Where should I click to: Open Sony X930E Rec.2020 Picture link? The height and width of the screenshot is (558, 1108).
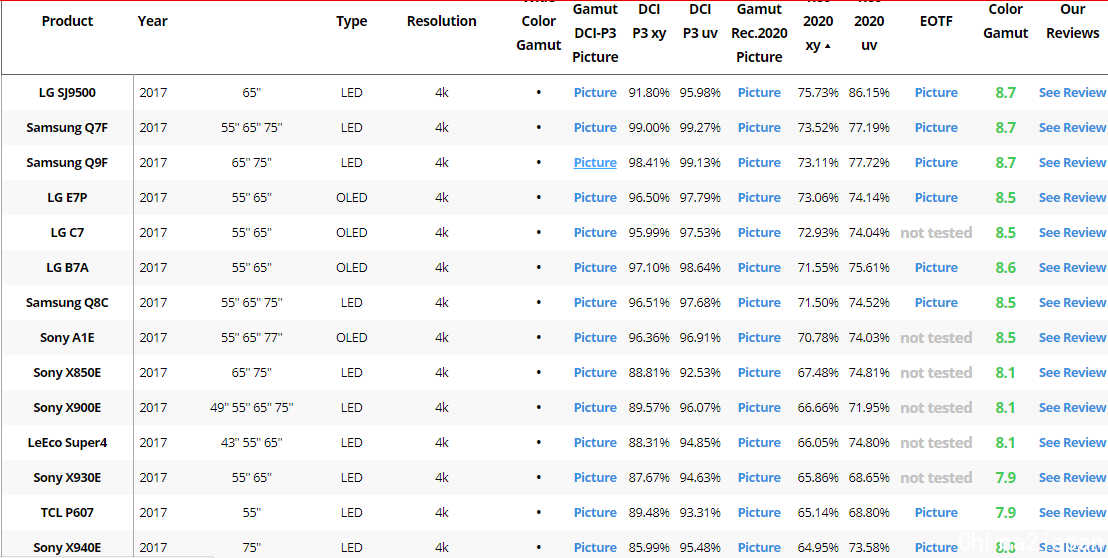click(x=759, y=477)
